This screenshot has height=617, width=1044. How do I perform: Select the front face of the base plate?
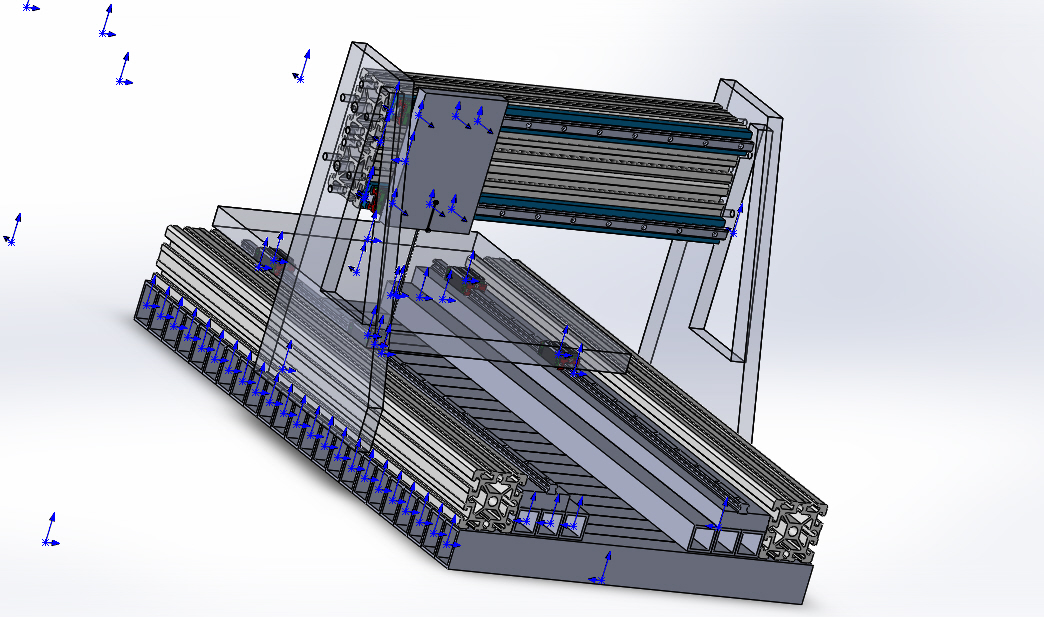629,567
